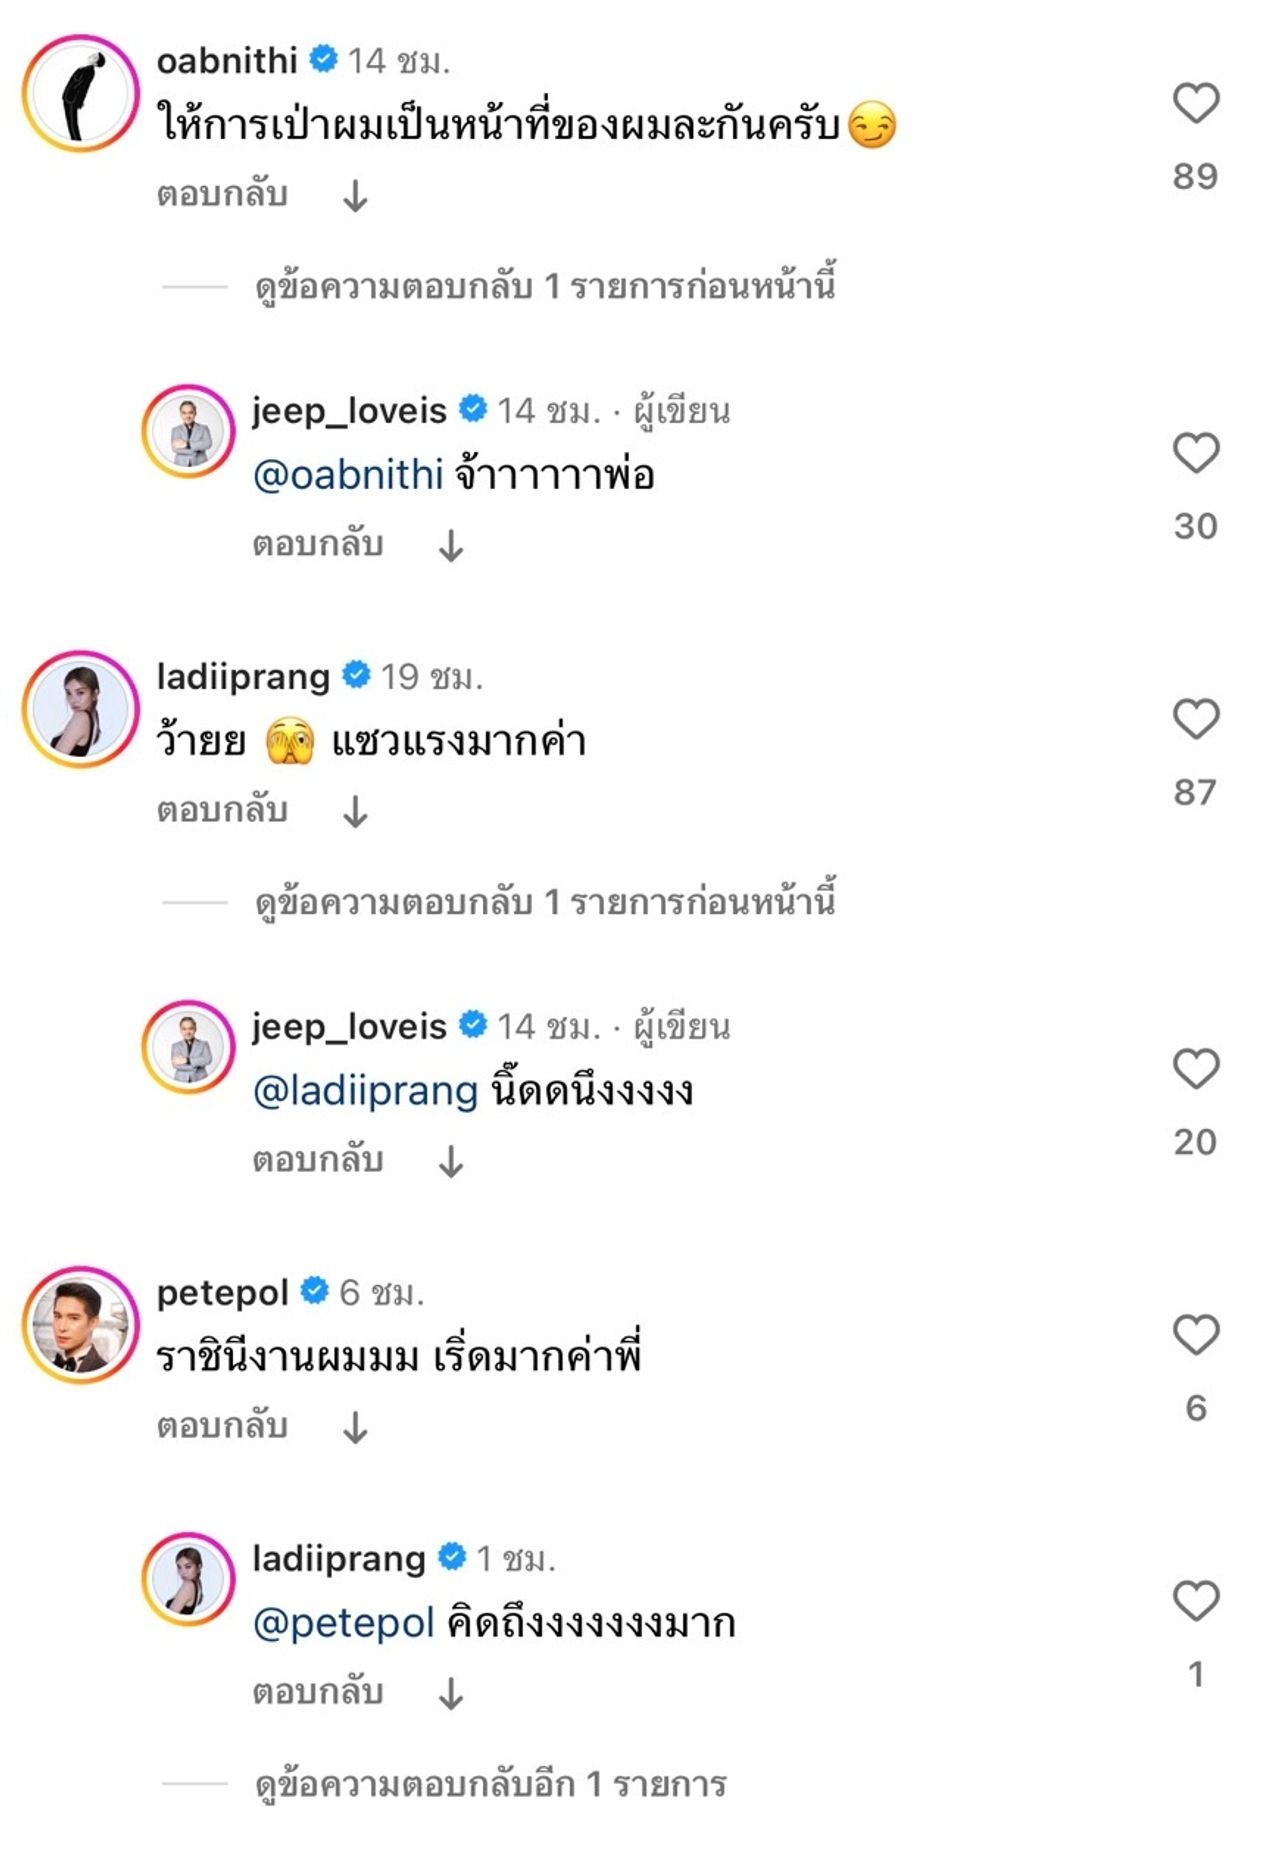This screenshot has height=1860, width=1280.
Task: Open petepol's profile avatar
Action: [x=81, y=1325]
